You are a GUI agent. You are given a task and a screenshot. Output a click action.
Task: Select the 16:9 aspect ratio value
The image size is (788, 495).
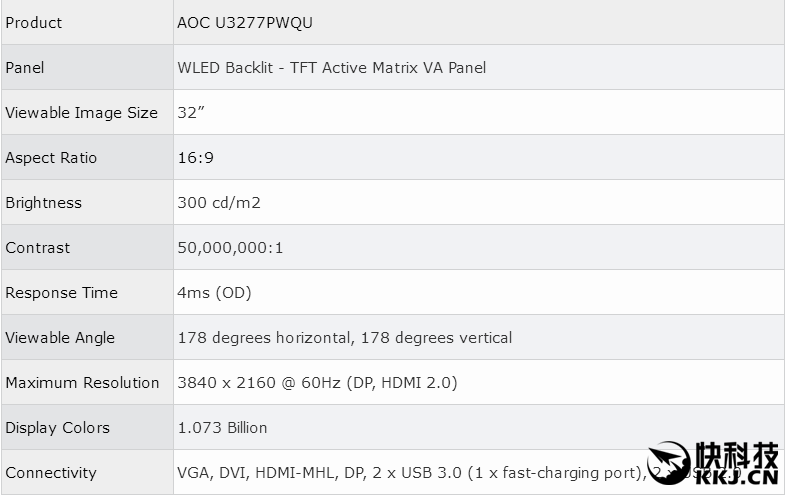196,157
